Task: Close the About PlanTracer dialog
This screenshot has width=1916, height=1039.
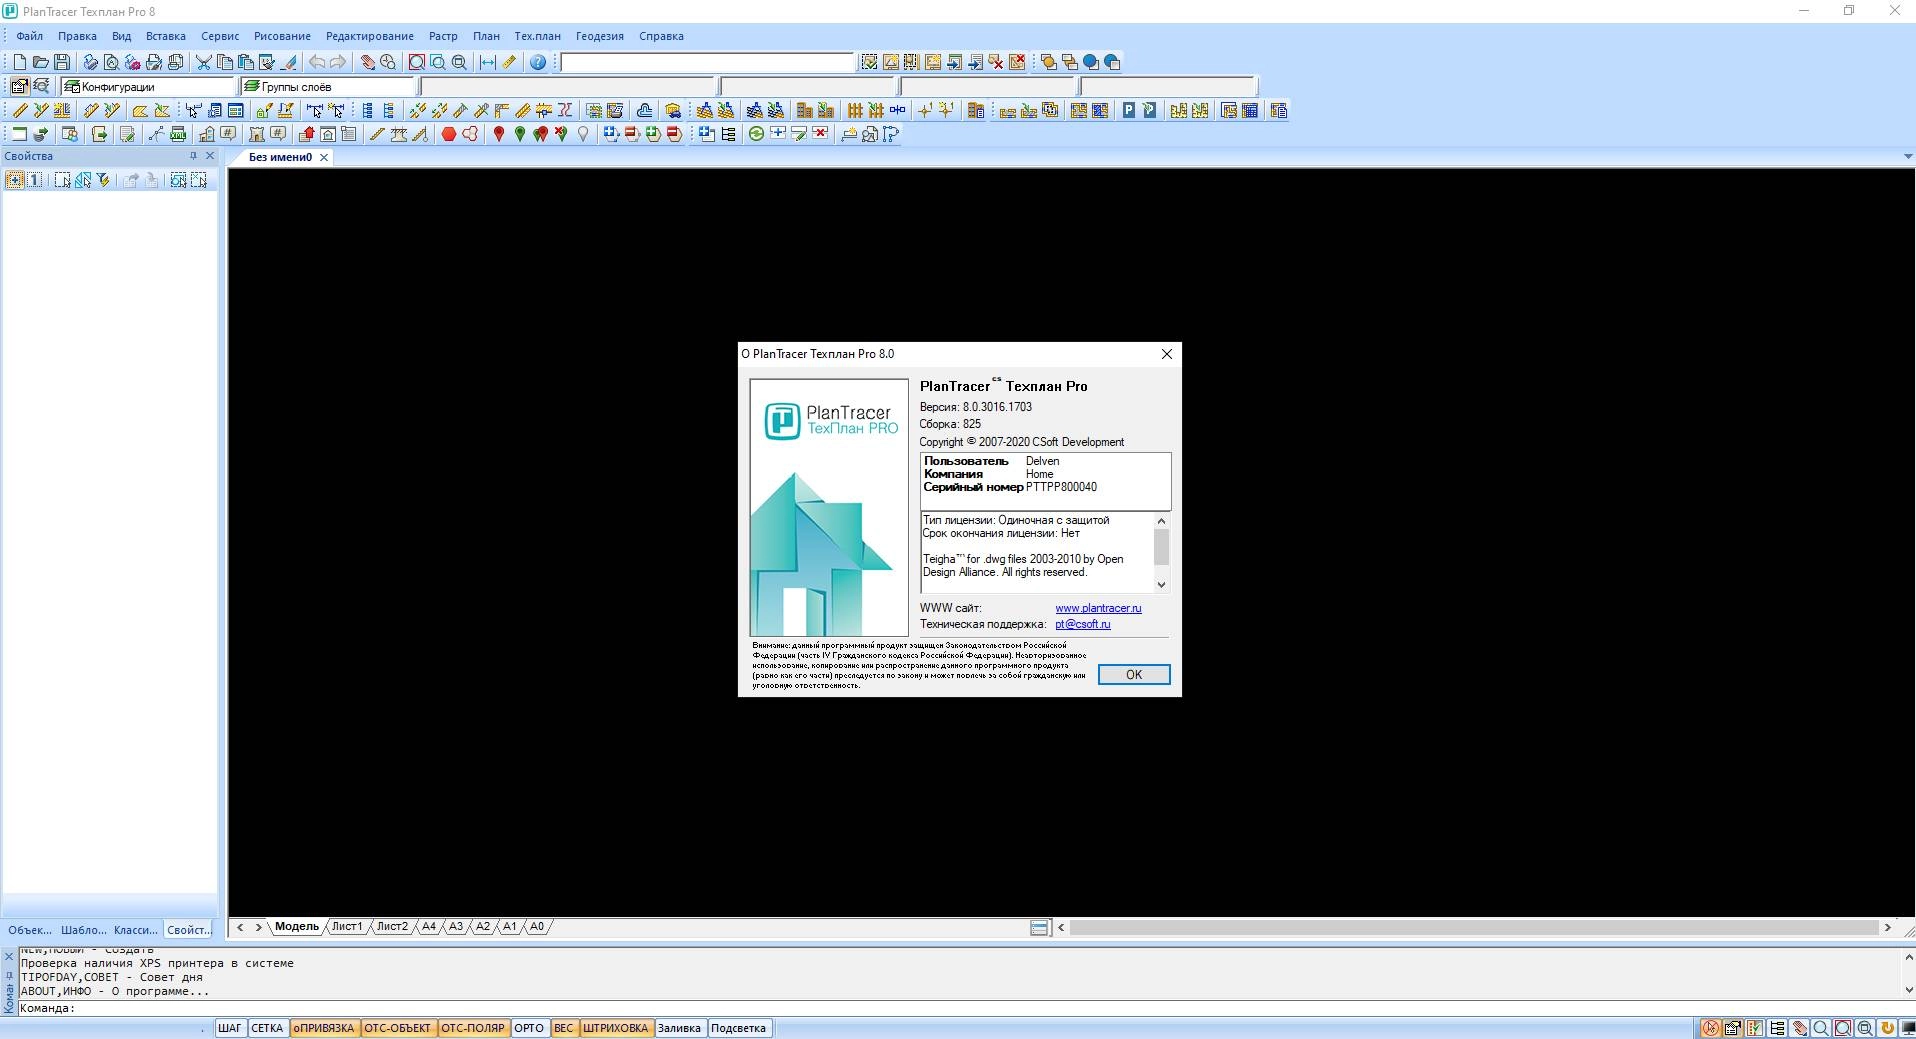Action: (x=1166, y=354)
